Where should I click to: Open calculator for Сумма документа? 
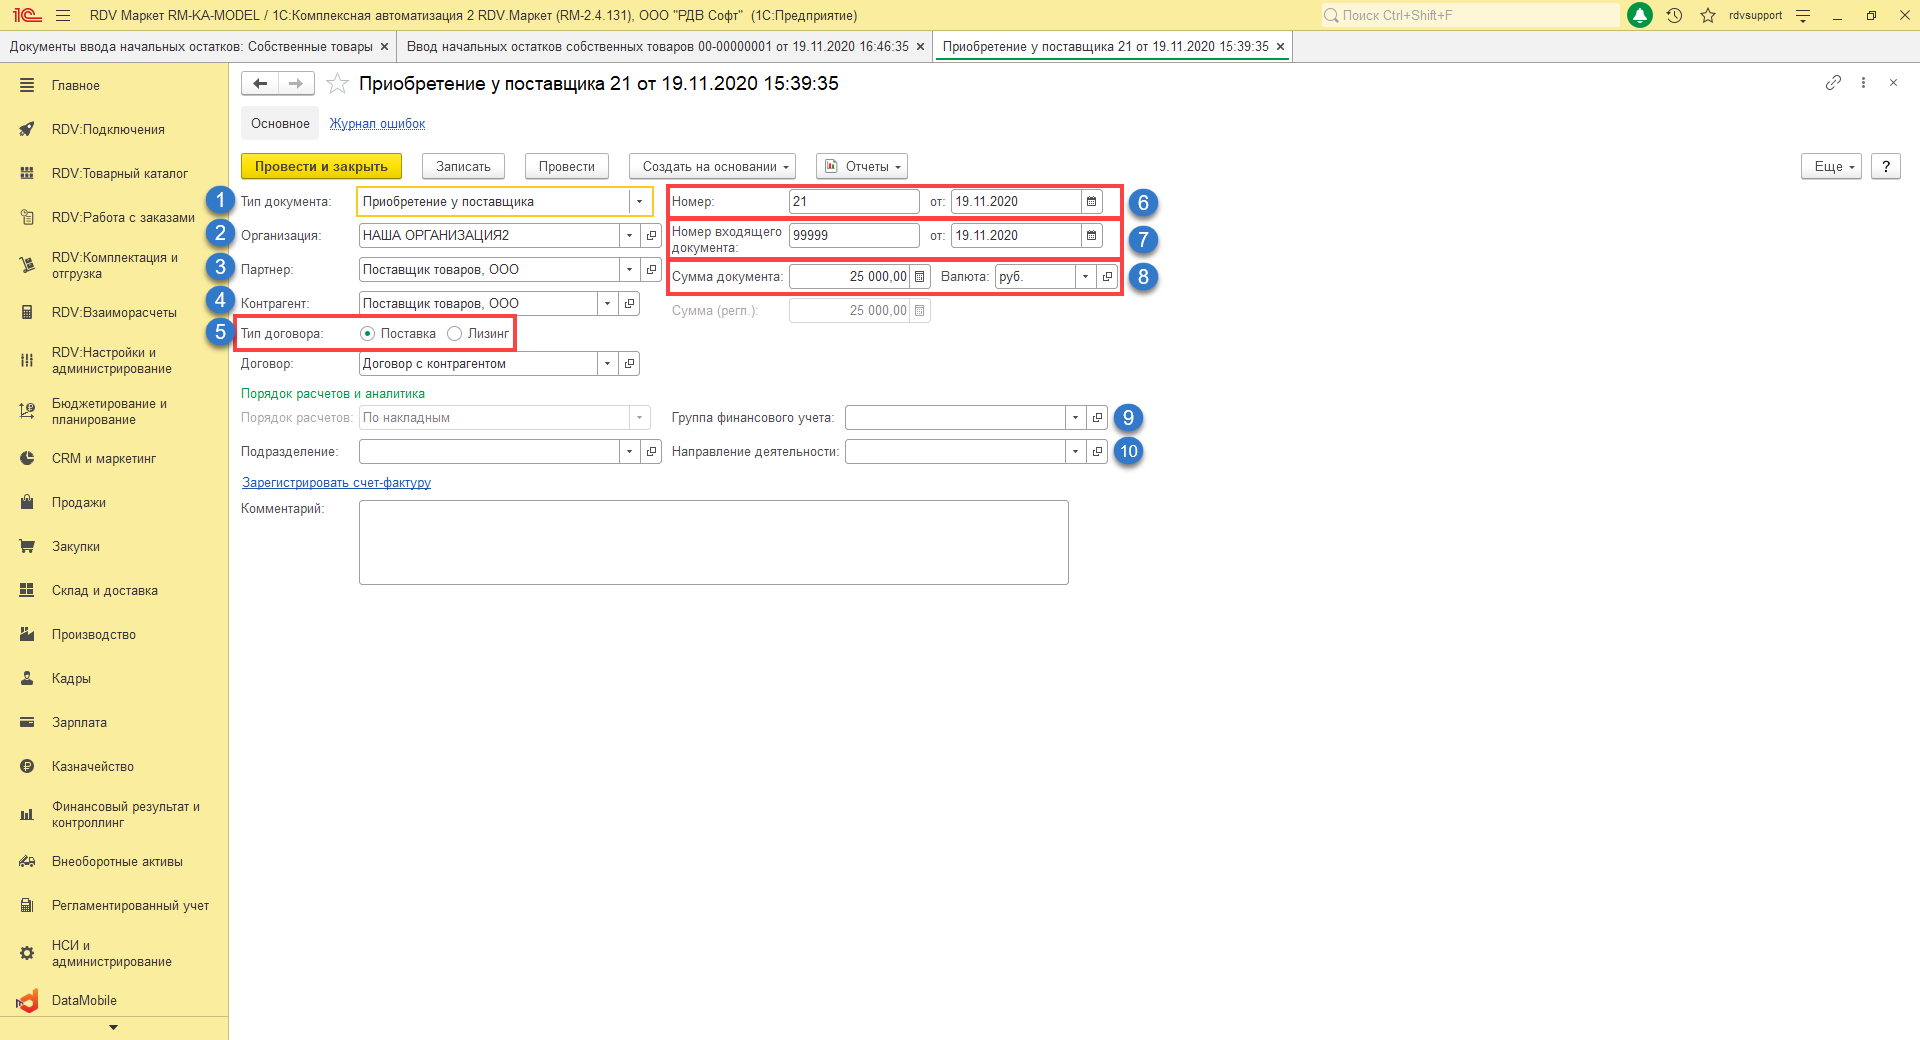pos(920,277)
